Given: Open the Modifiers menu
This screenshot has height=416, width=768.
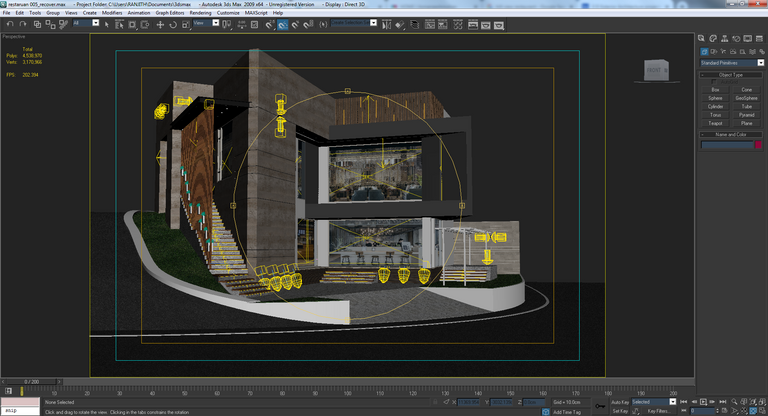Looking at the screenshot, I should (x=112, y=13).
